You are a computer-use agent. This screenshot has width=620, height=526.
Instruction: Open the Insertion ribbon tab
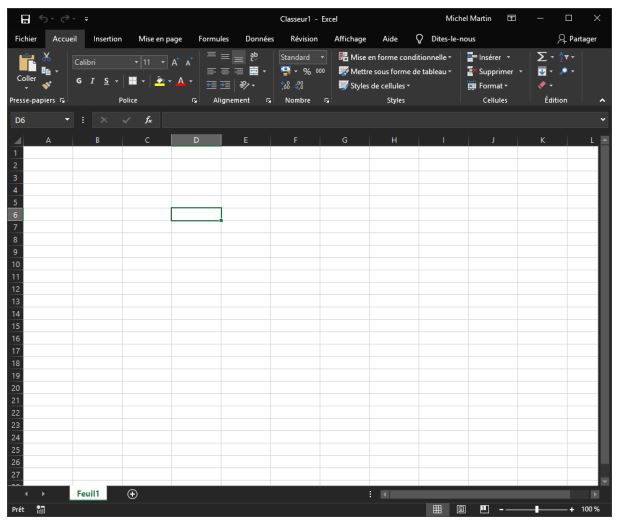[x=107, y=39]
